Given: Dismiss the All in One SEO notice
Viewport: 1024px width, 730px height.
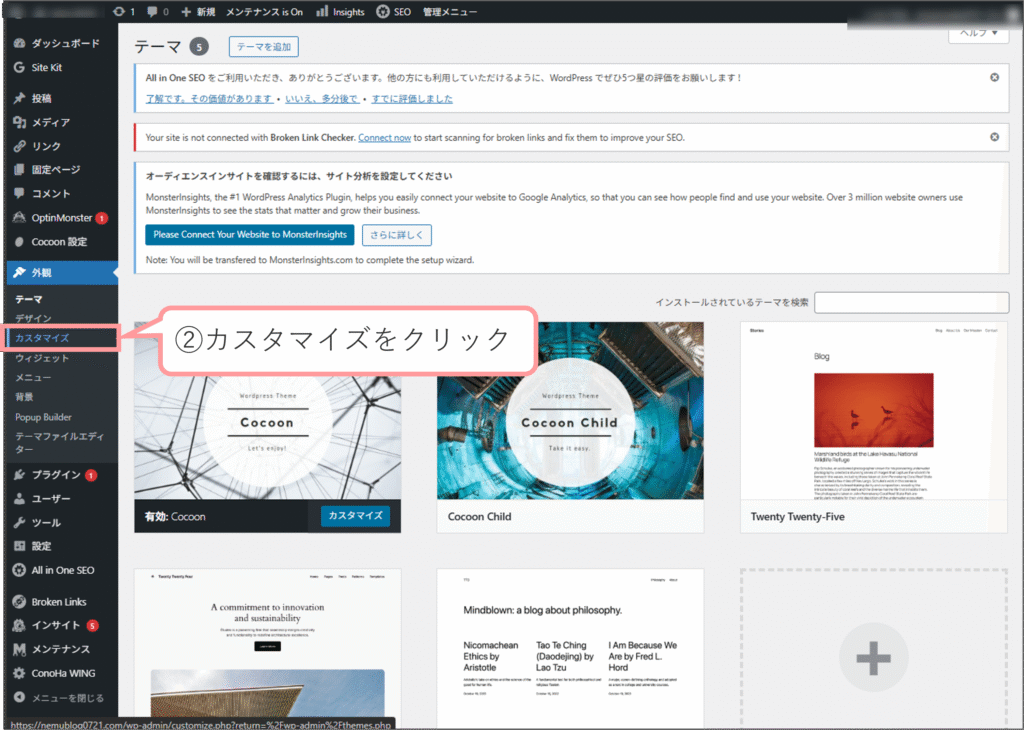Looking at the screenshot, I should coord(994,77).
